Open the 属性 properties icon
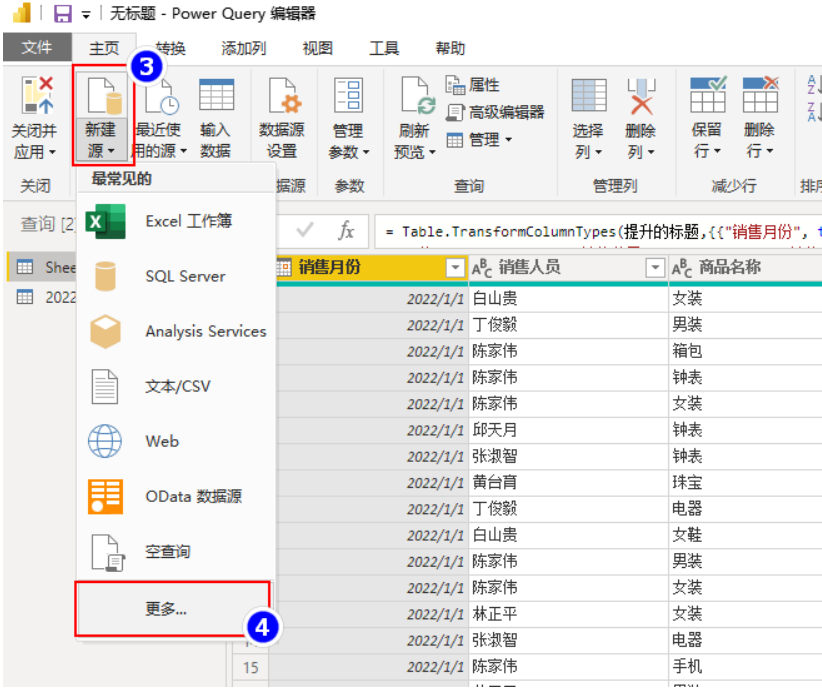Viewport: 822px width, 691px height. 455,85
